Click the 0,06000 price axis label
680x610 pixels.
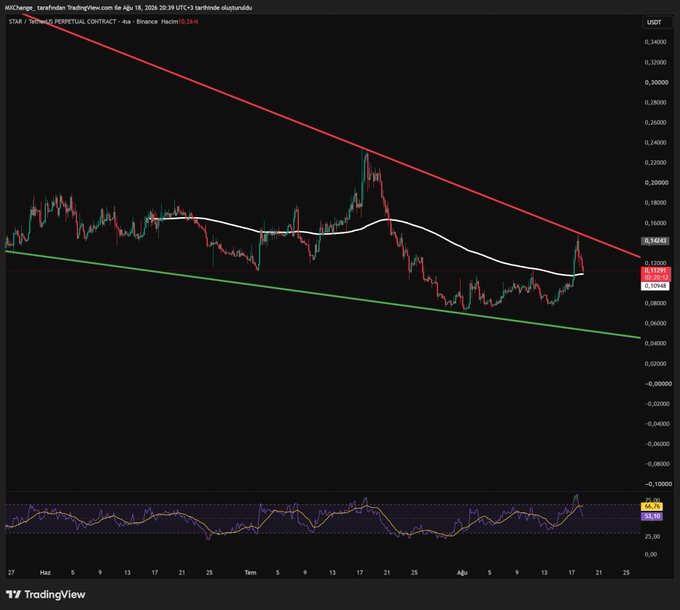point(656,323)
